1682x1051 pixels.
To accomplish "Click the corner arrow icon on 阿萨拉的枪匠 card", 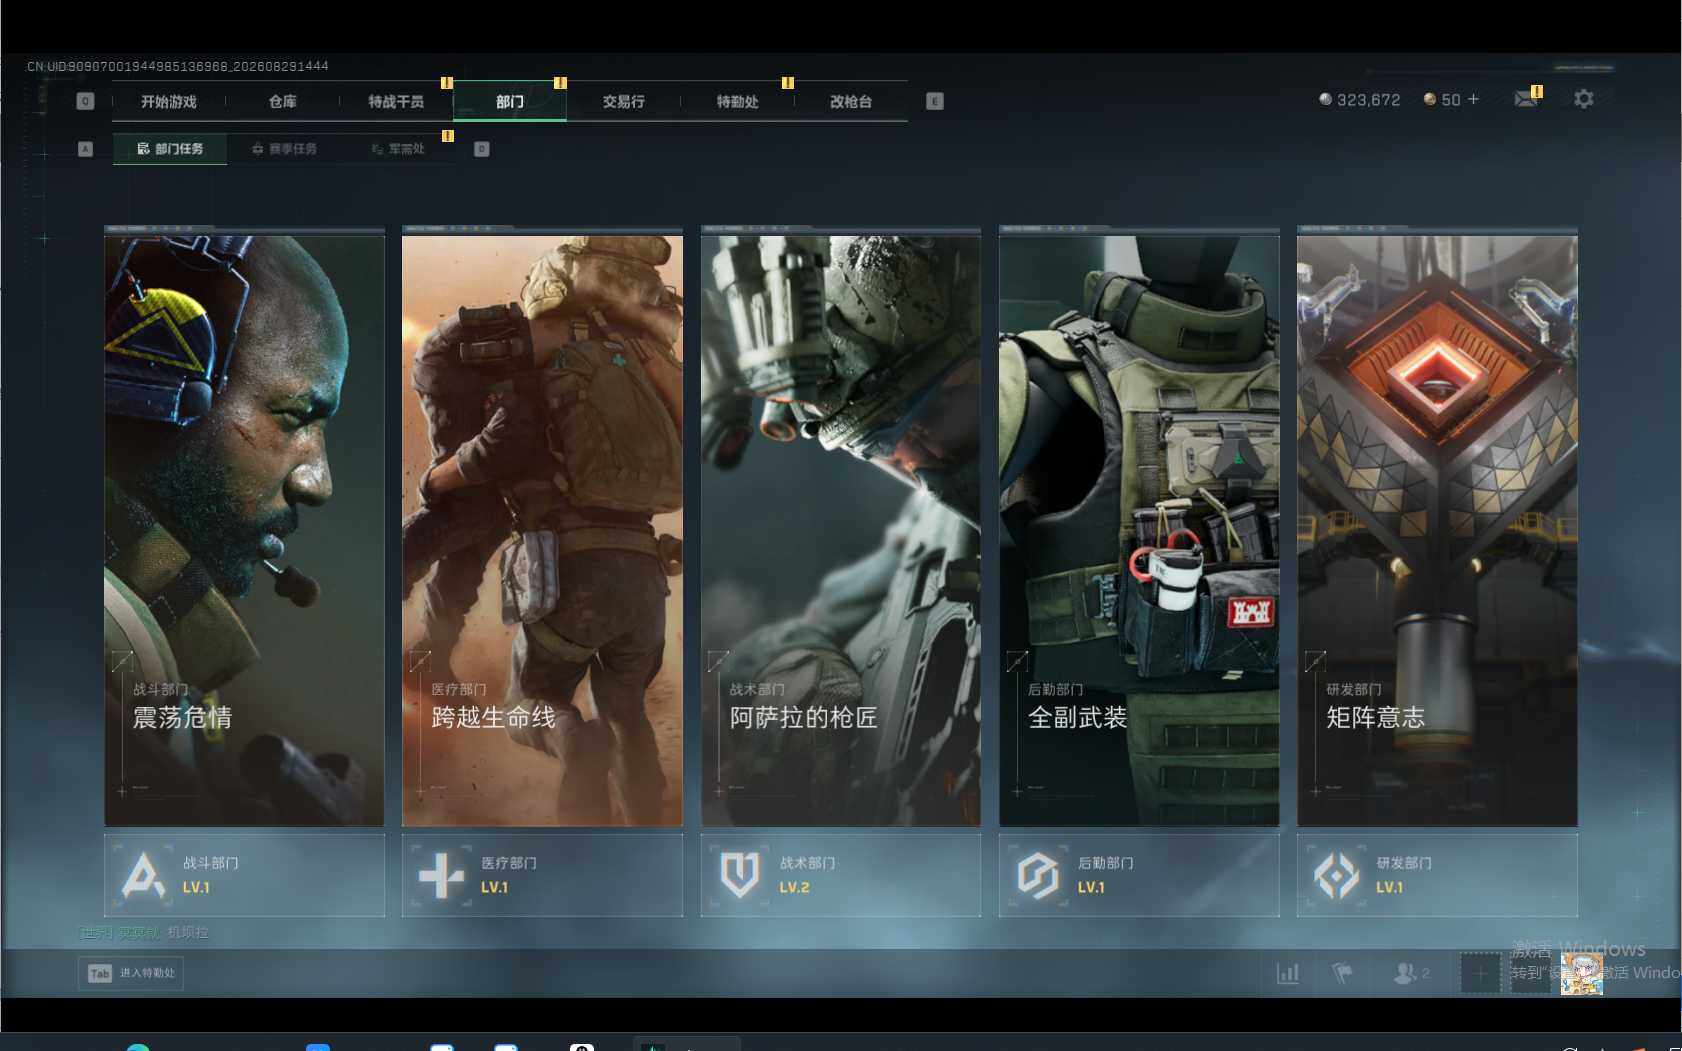I will [x=718, y=661].
